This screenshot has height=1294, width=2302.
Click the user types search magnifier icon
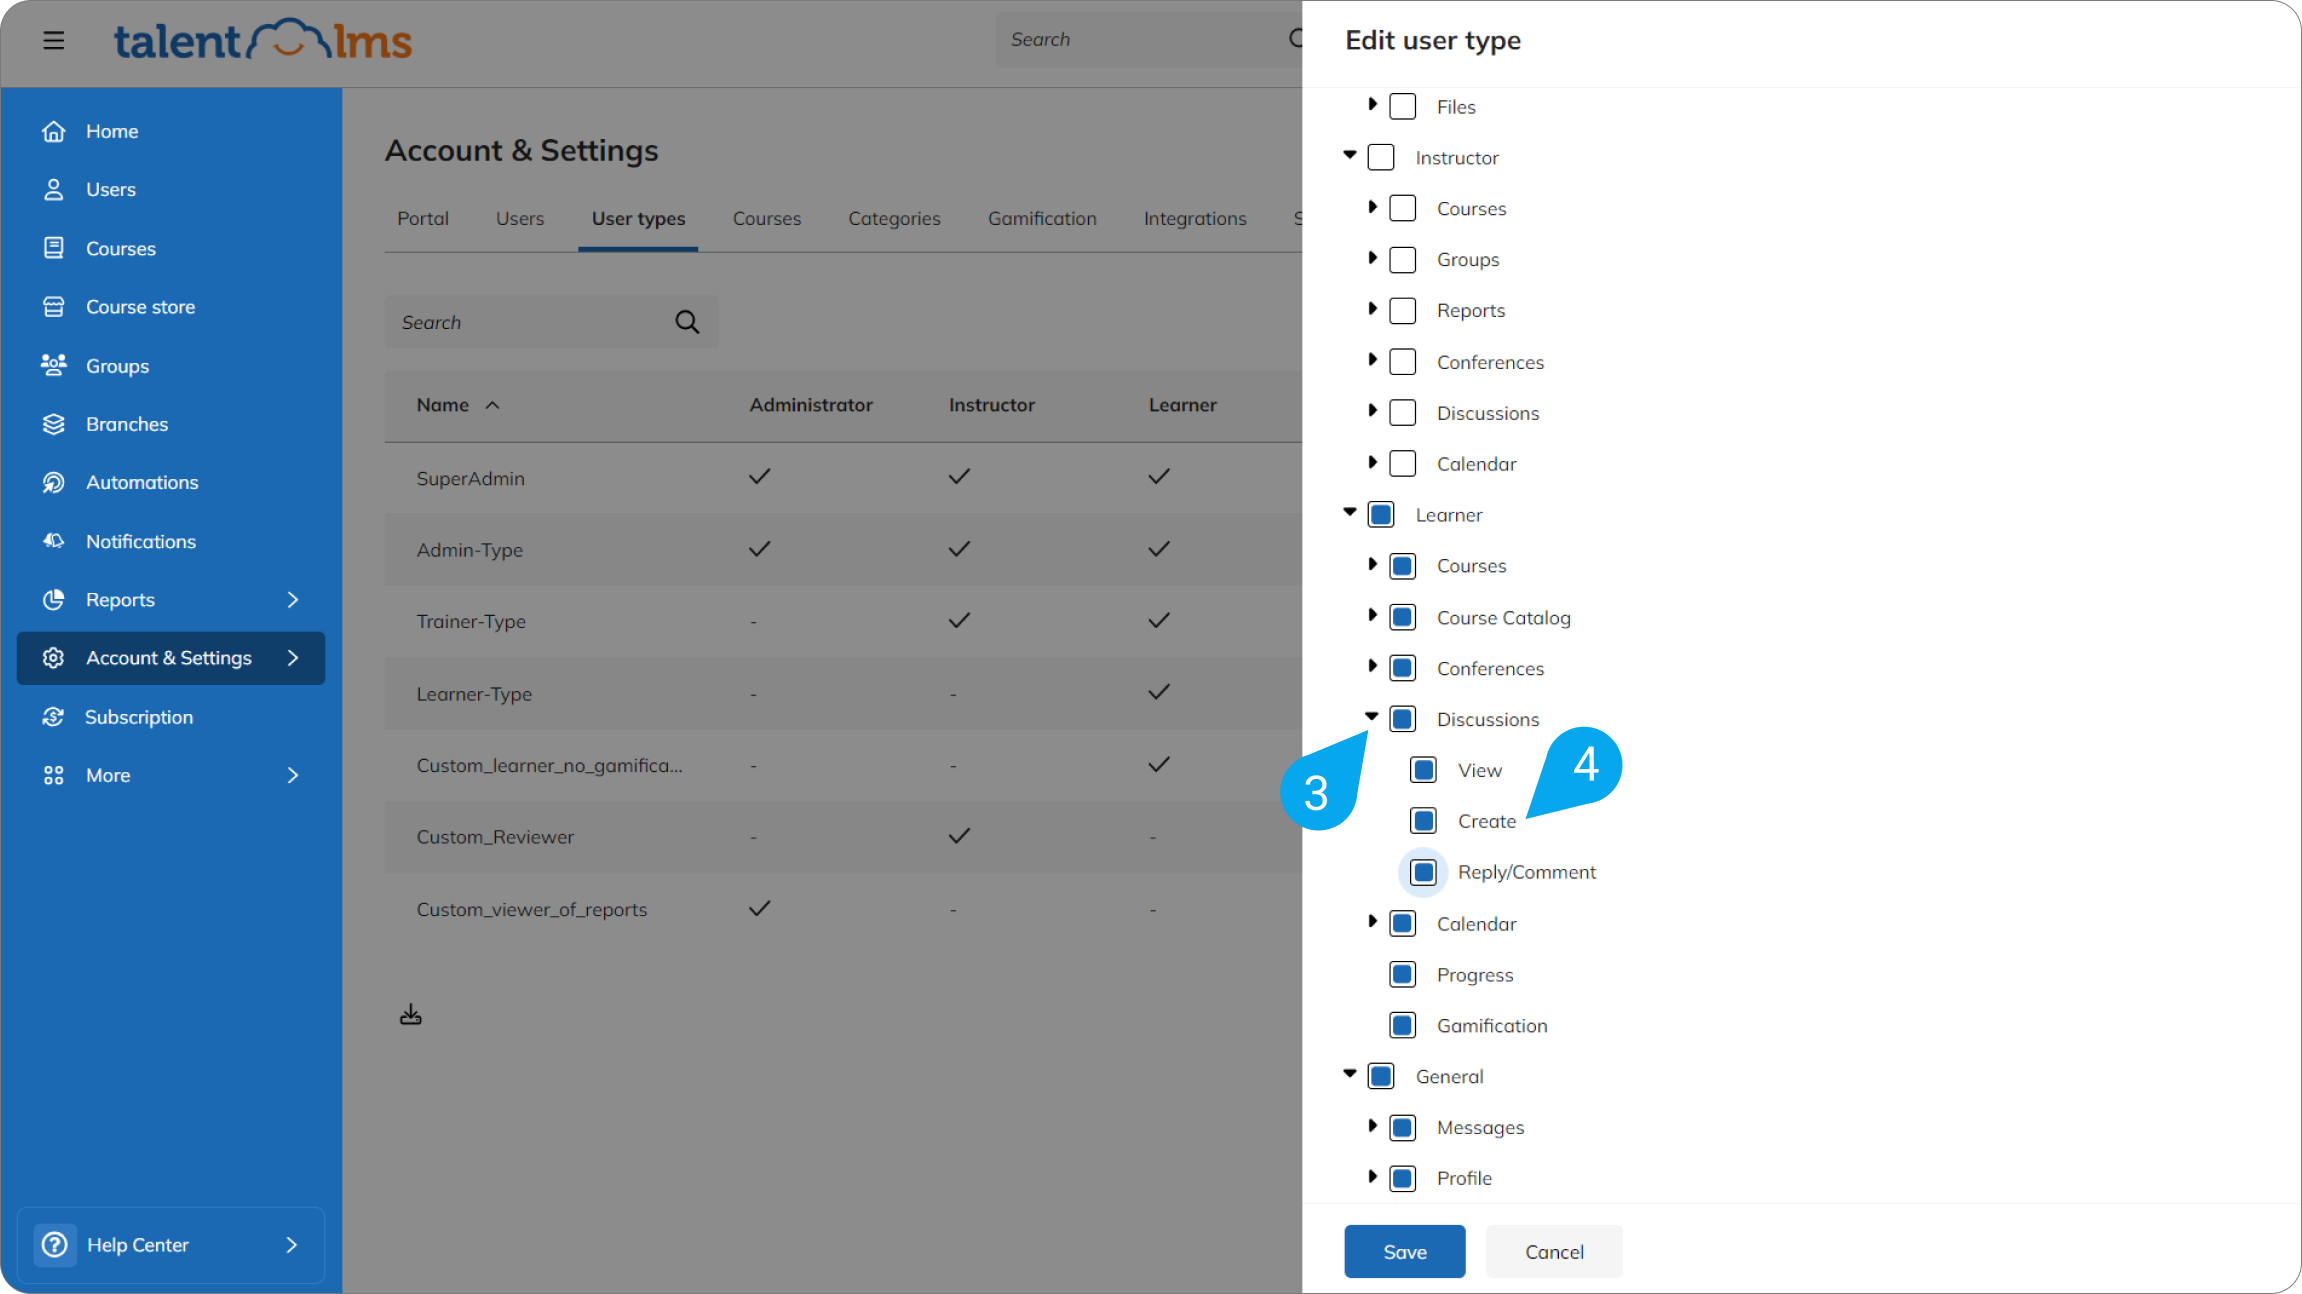pyautogui.click(x=687, y=322)
